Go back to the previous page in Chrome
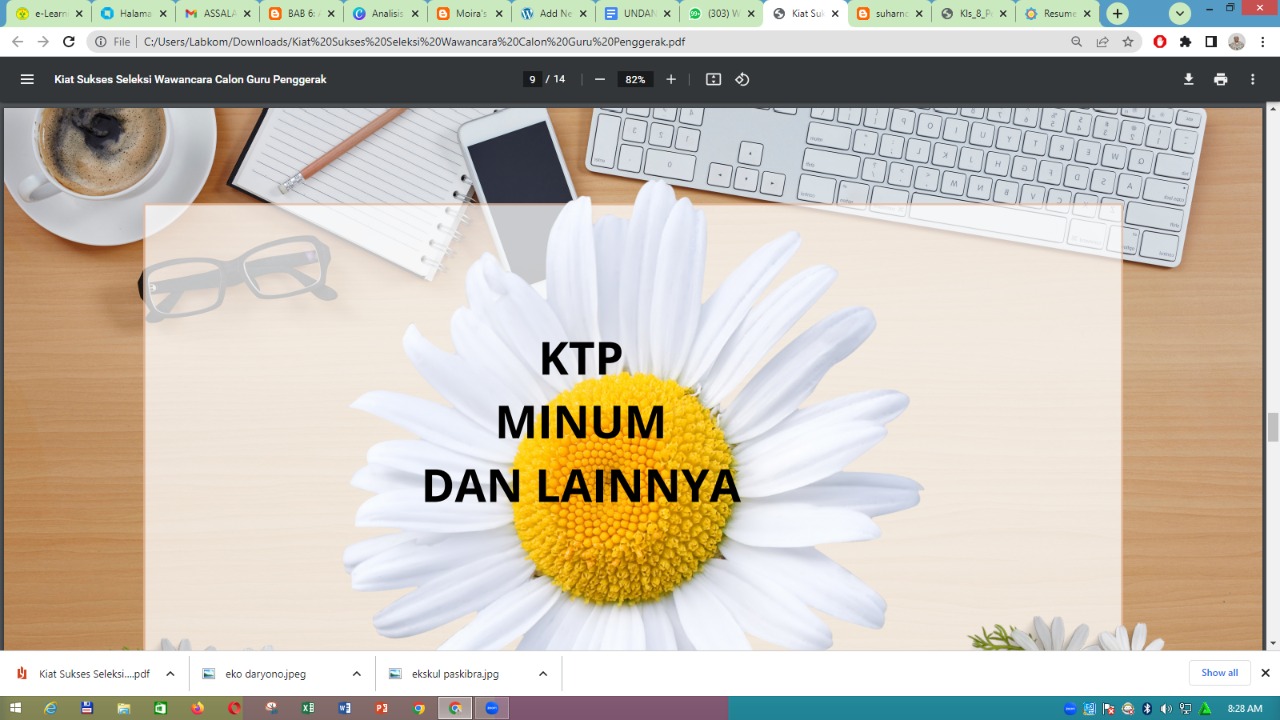The height and width of the screenshot is (720, 1280). point(17,42)
